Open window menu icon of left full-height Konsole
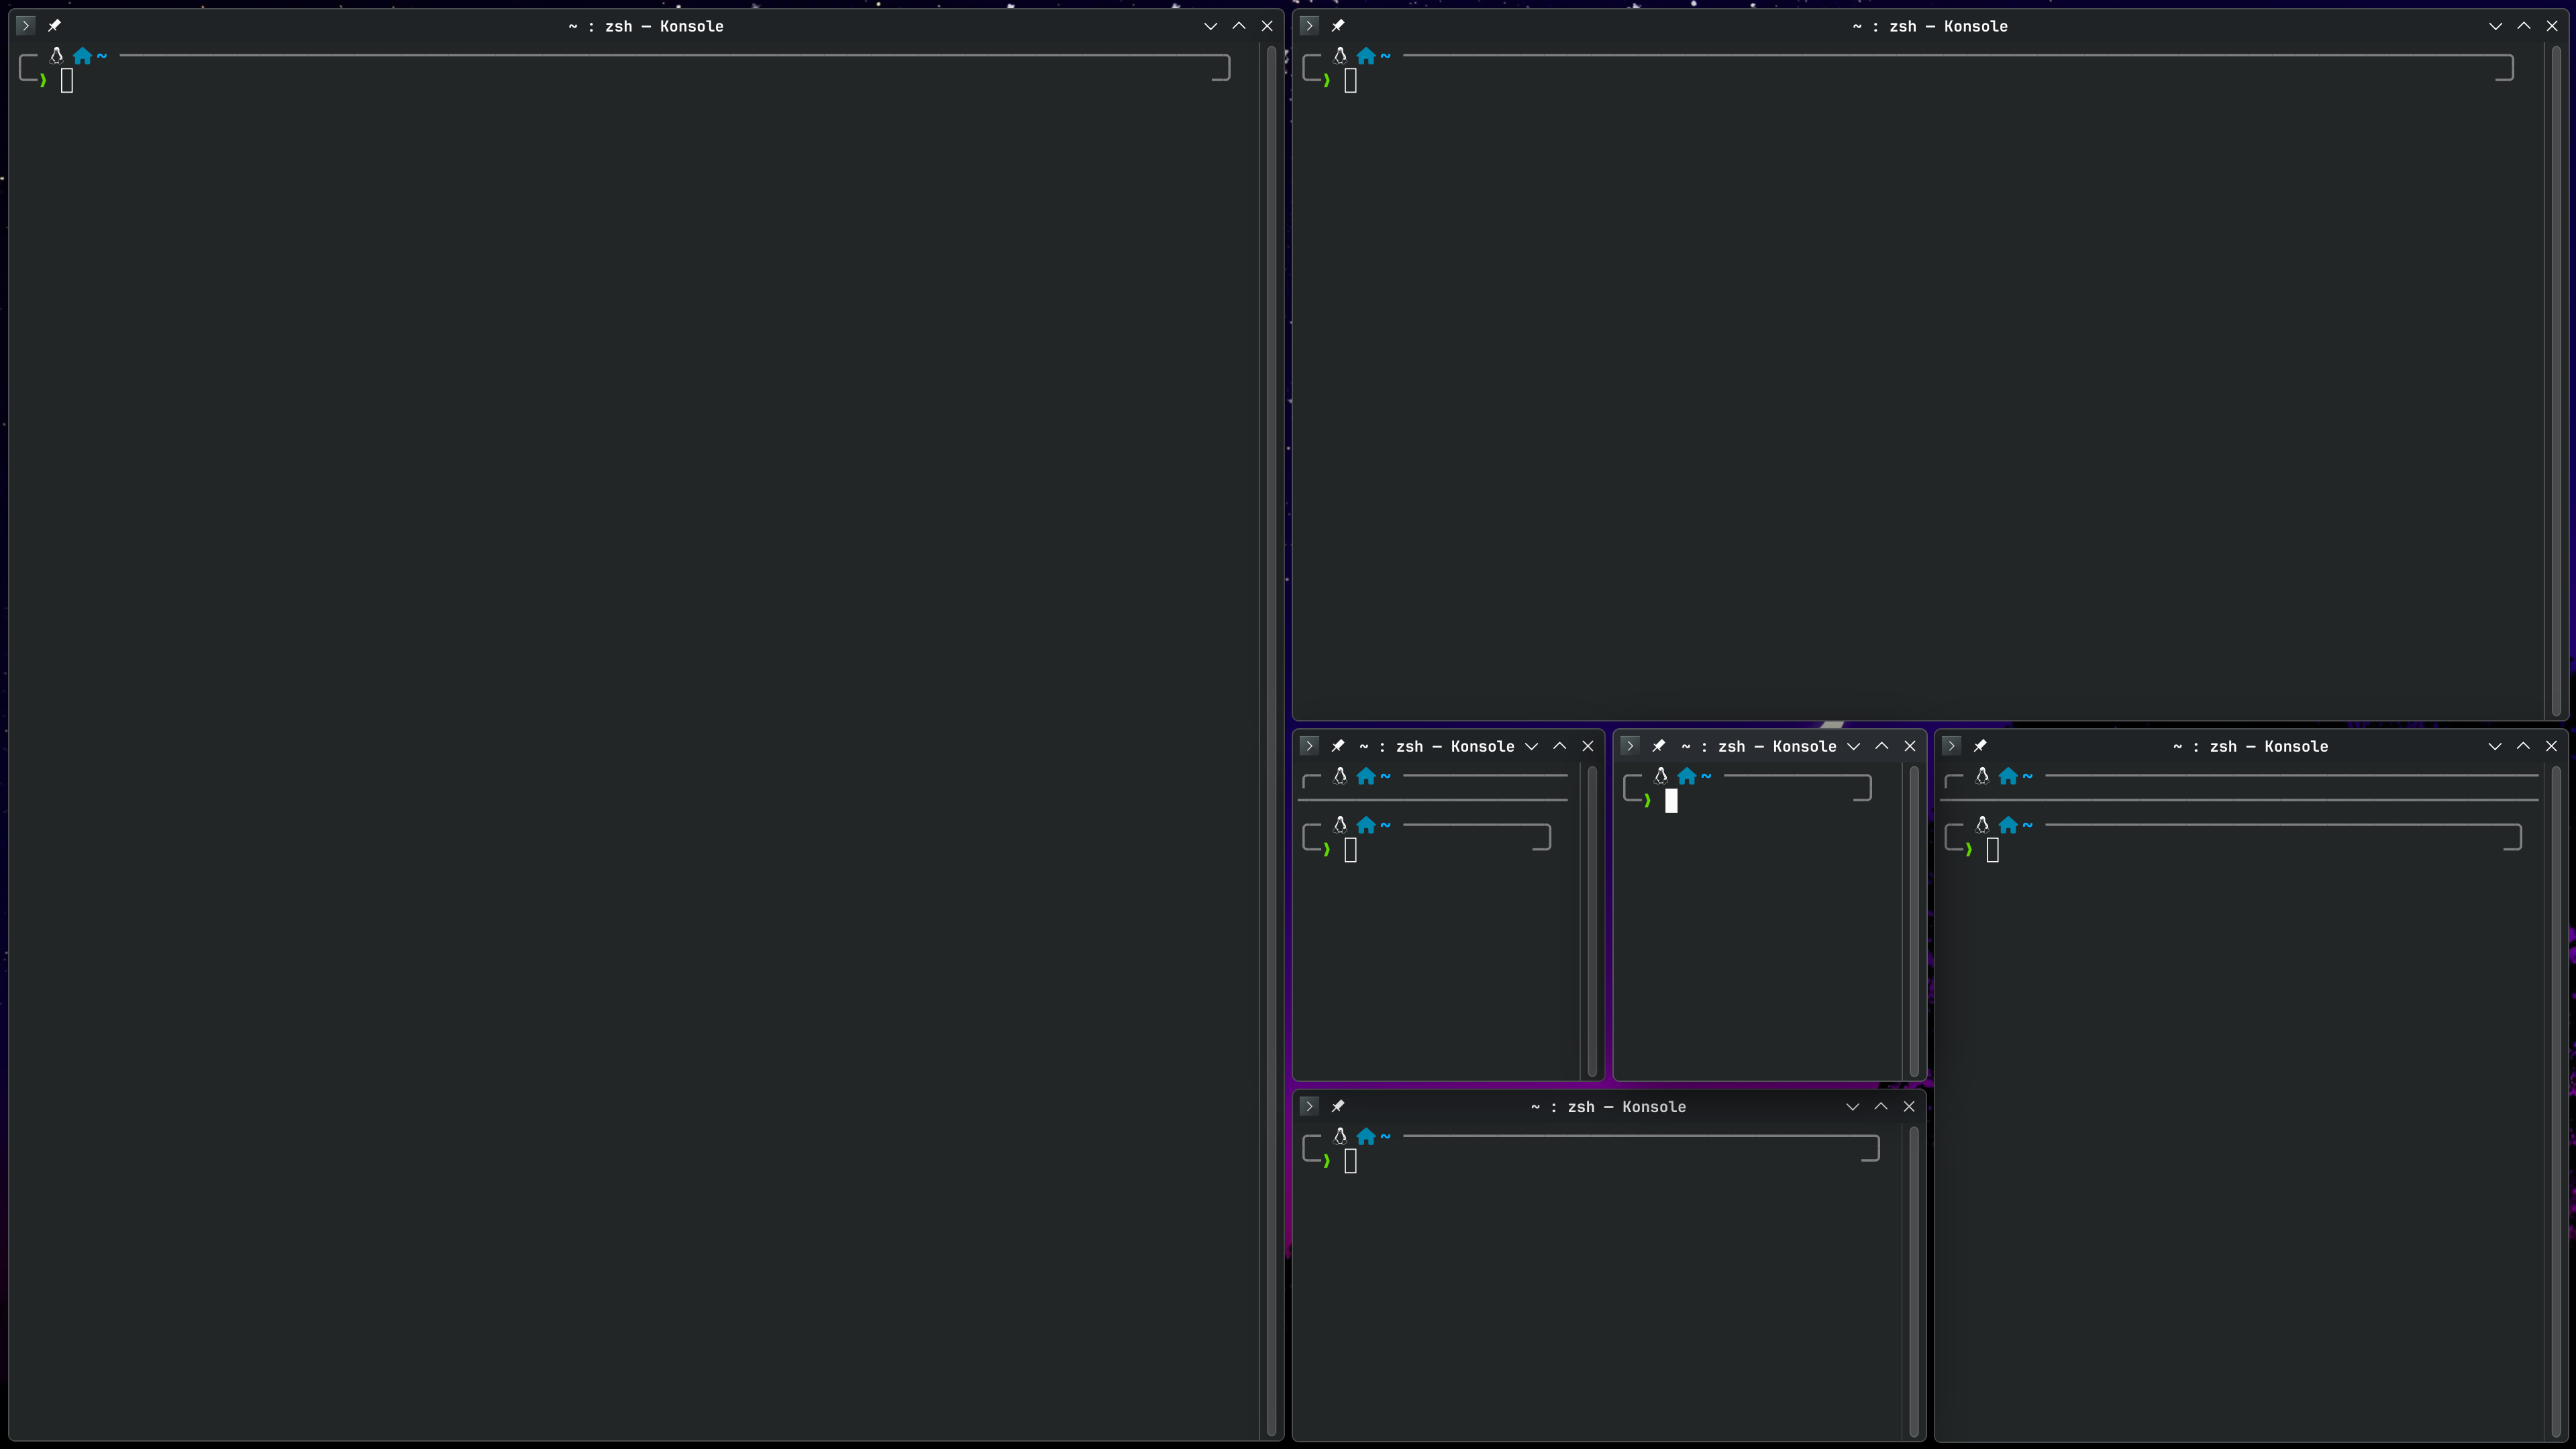 tap(26, 26)
